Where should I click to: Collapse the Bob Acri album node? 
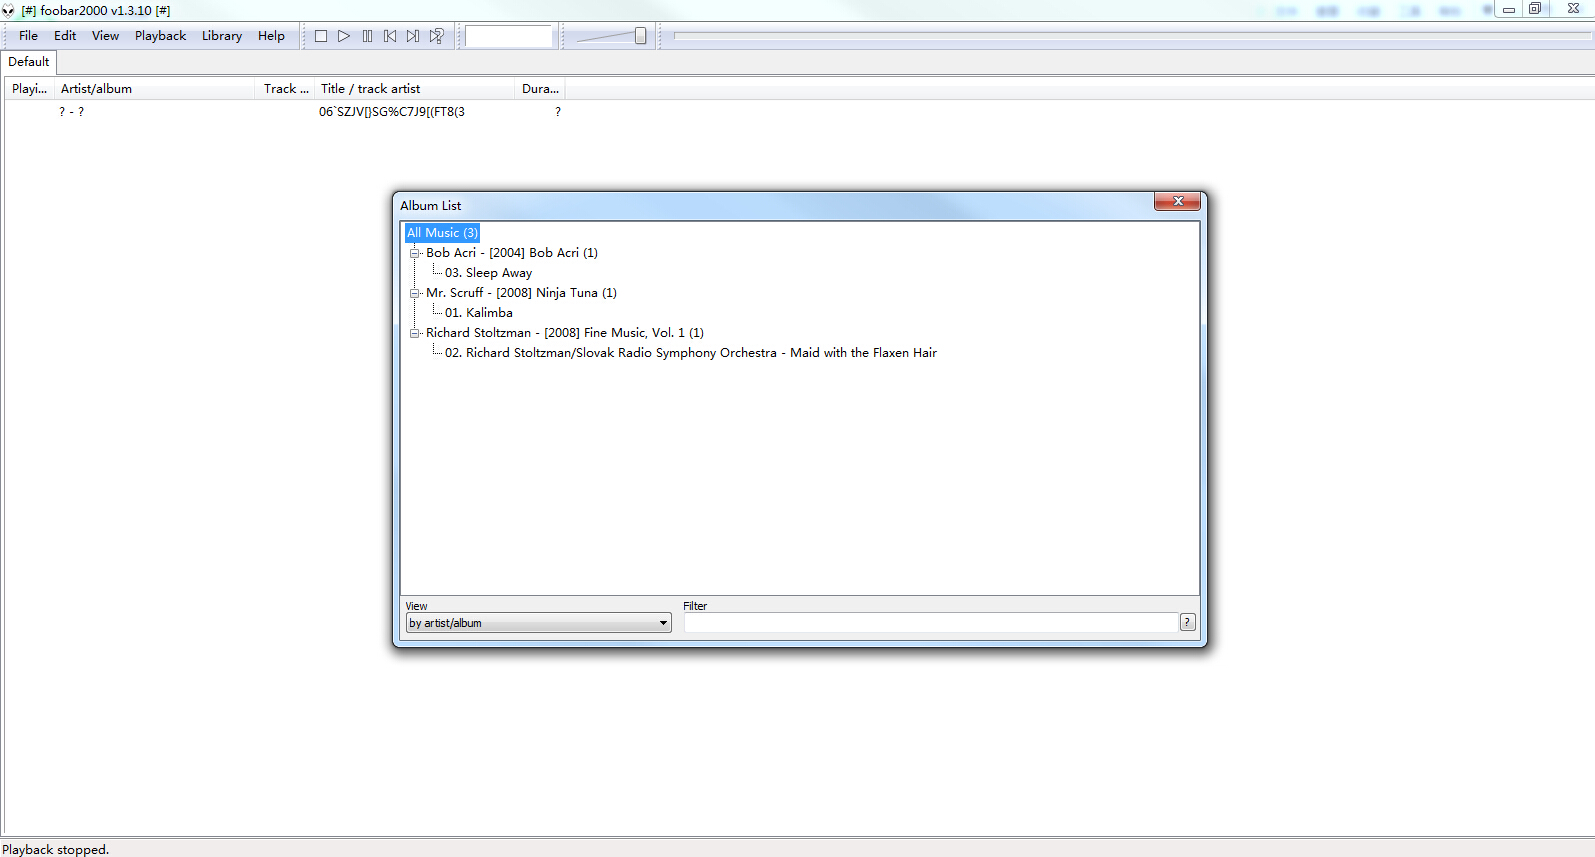tap(414, 253)
